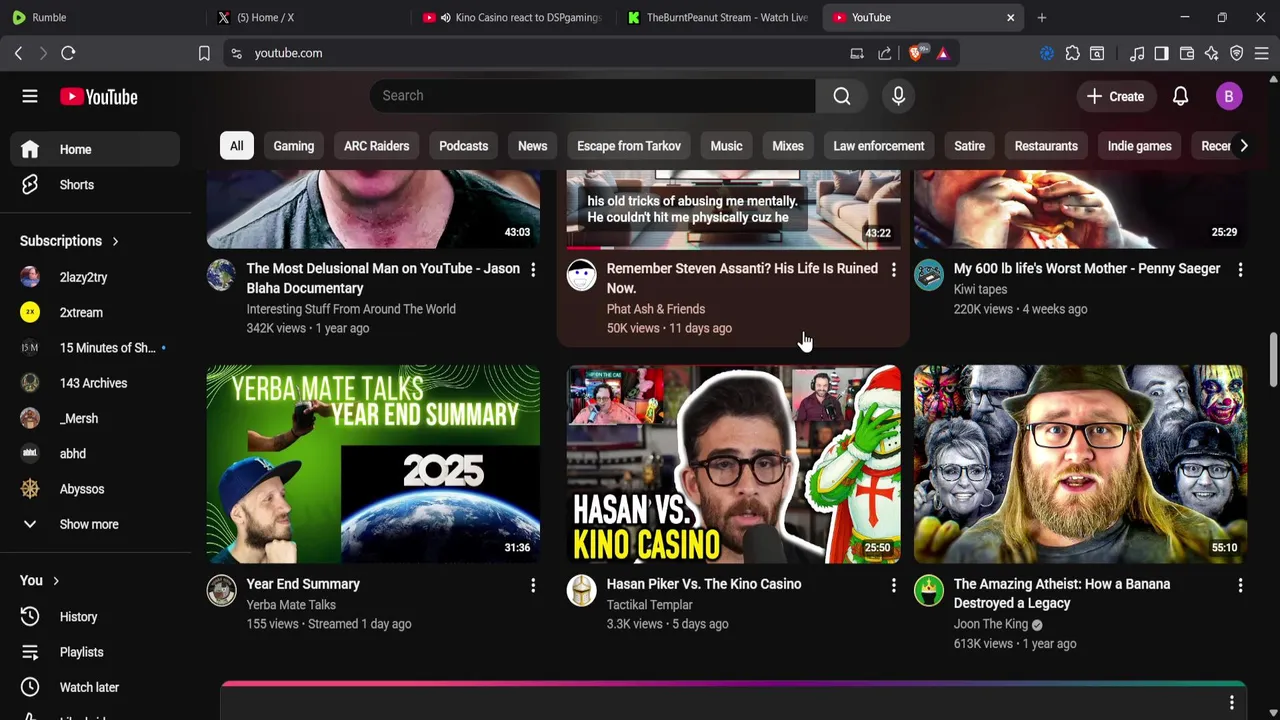Screen dimensions: 1280x720
Task: Play the Hasan vs. Kino Casino thumbnail
Action: click(733, 464)
